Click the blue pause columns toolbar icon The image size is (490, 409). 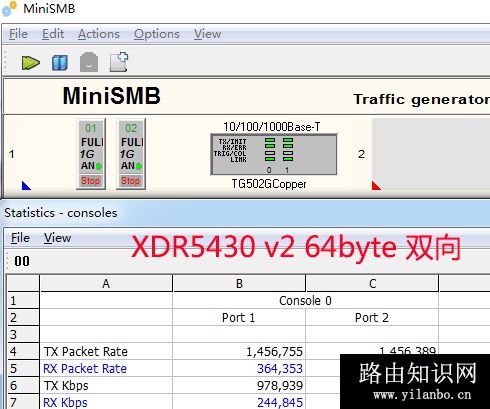[x=60, y=63]
